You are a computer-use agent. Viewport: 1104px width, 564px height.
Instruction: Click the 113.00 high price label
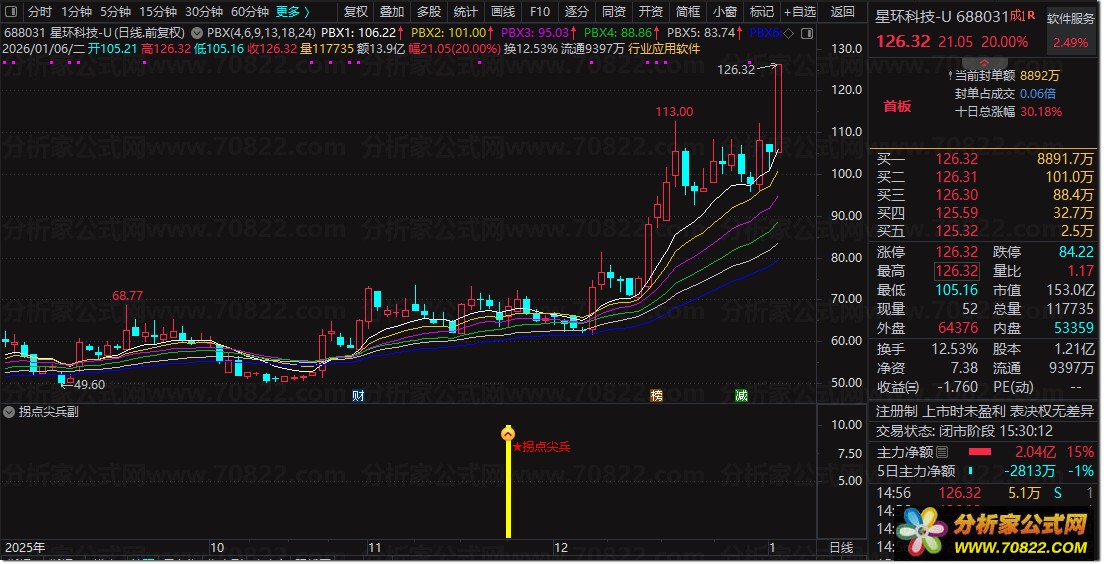[674, 112]
